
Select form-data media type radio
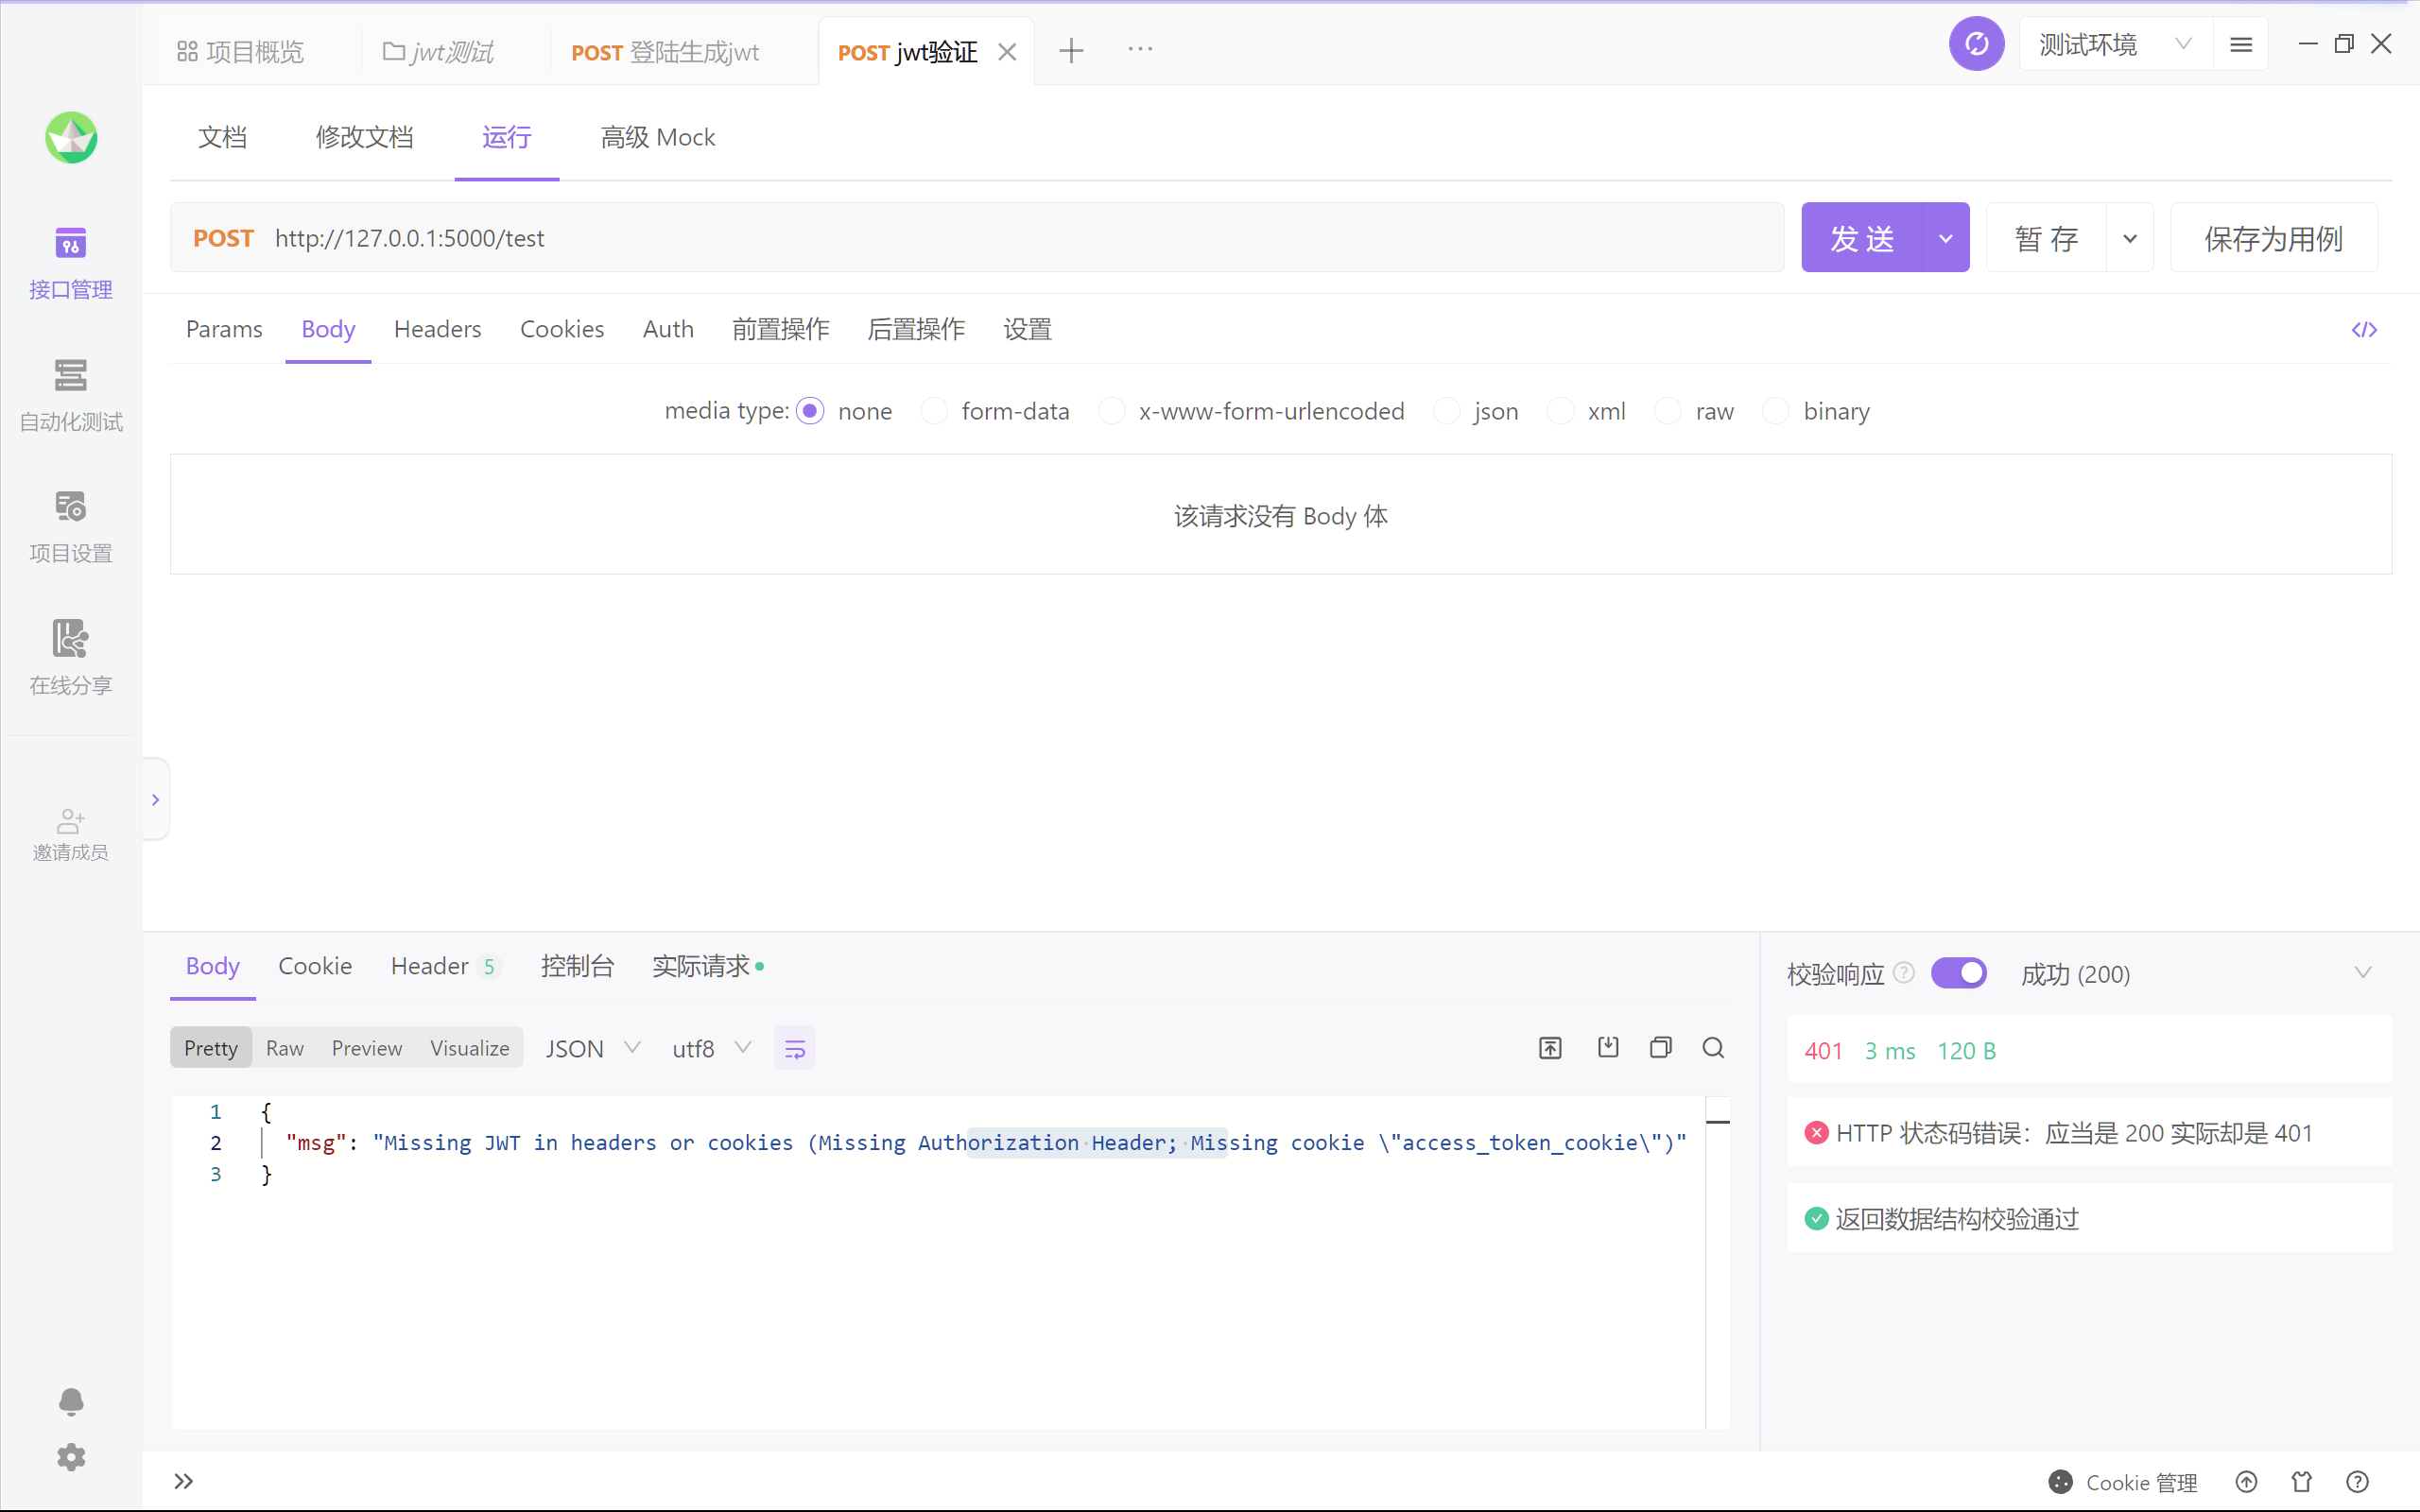934,411
